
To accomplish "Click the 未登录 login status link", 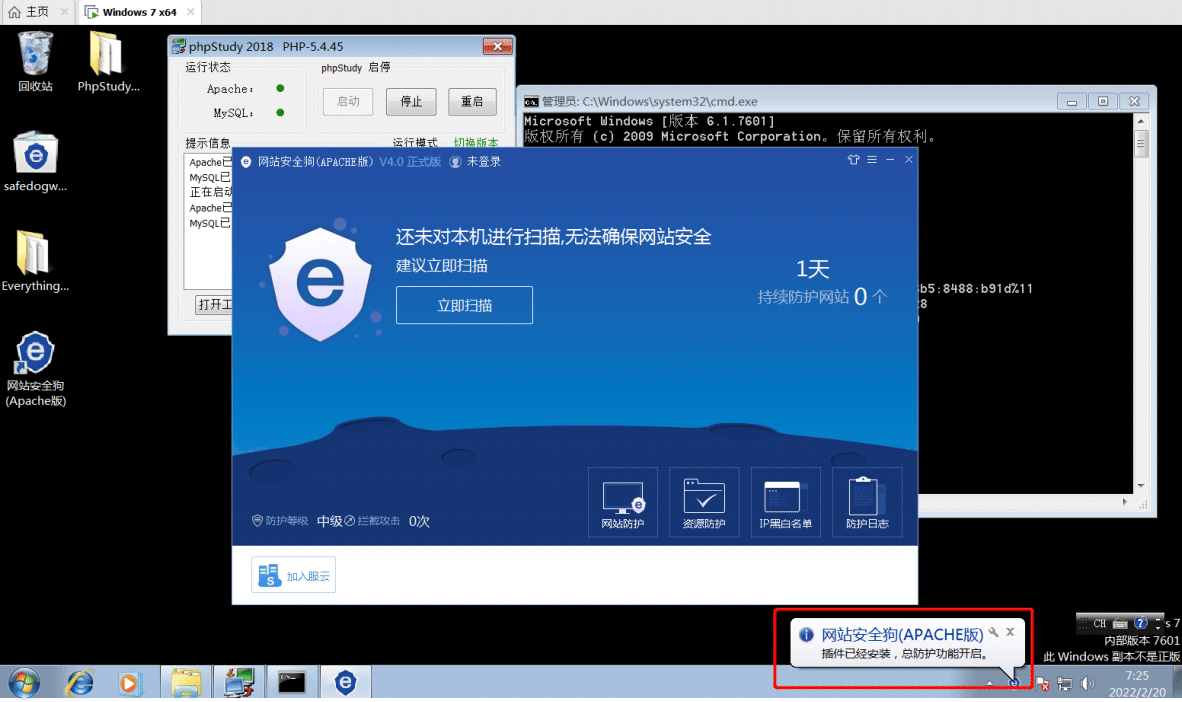I will pos(483,161).
